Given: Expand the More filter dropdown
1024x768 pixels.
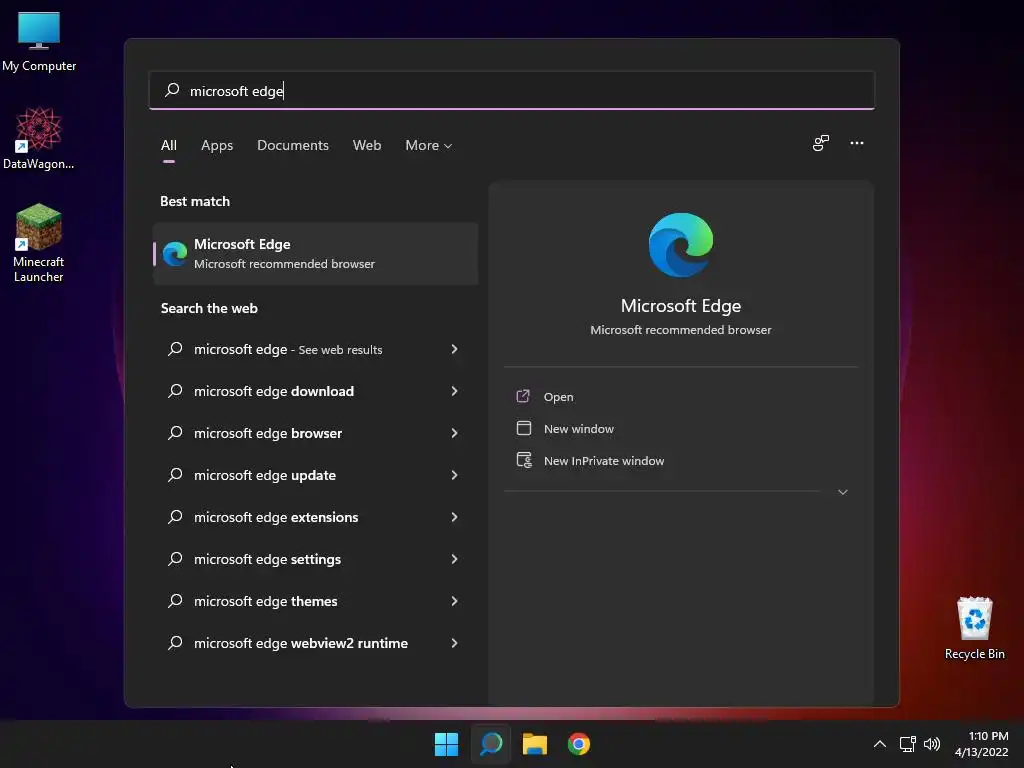Looking at the screenshot, I should pos(428,146).
